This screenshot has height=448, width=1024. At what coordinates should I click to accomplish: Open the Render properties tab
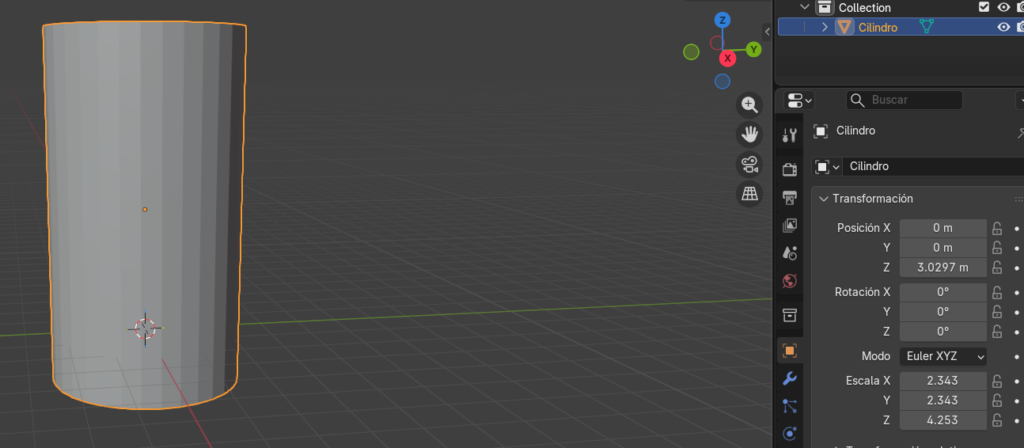tap(790, 169)
